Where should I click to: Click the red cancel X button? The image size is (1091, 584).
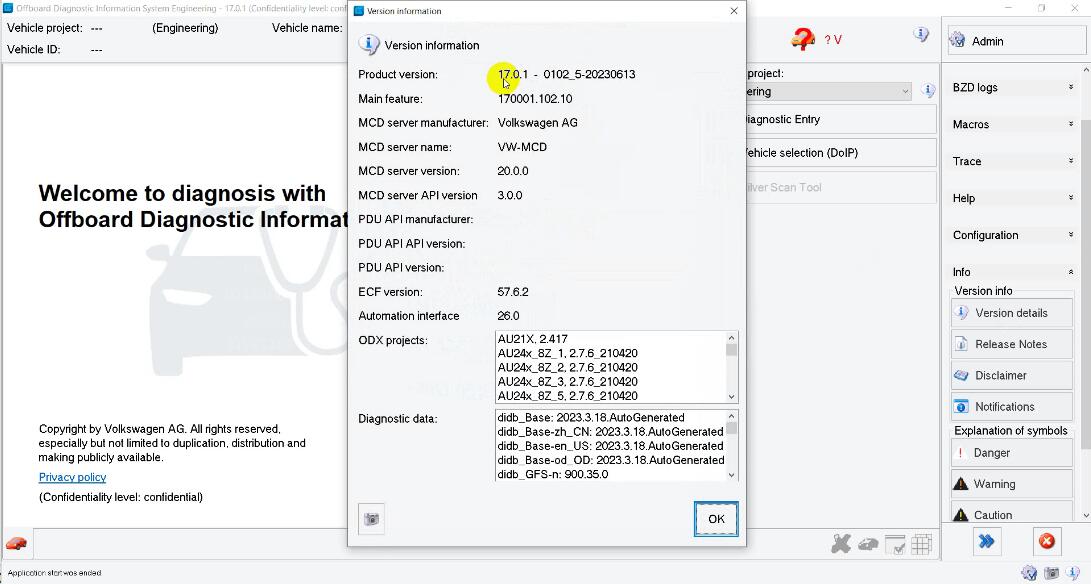coord(1046,541)
